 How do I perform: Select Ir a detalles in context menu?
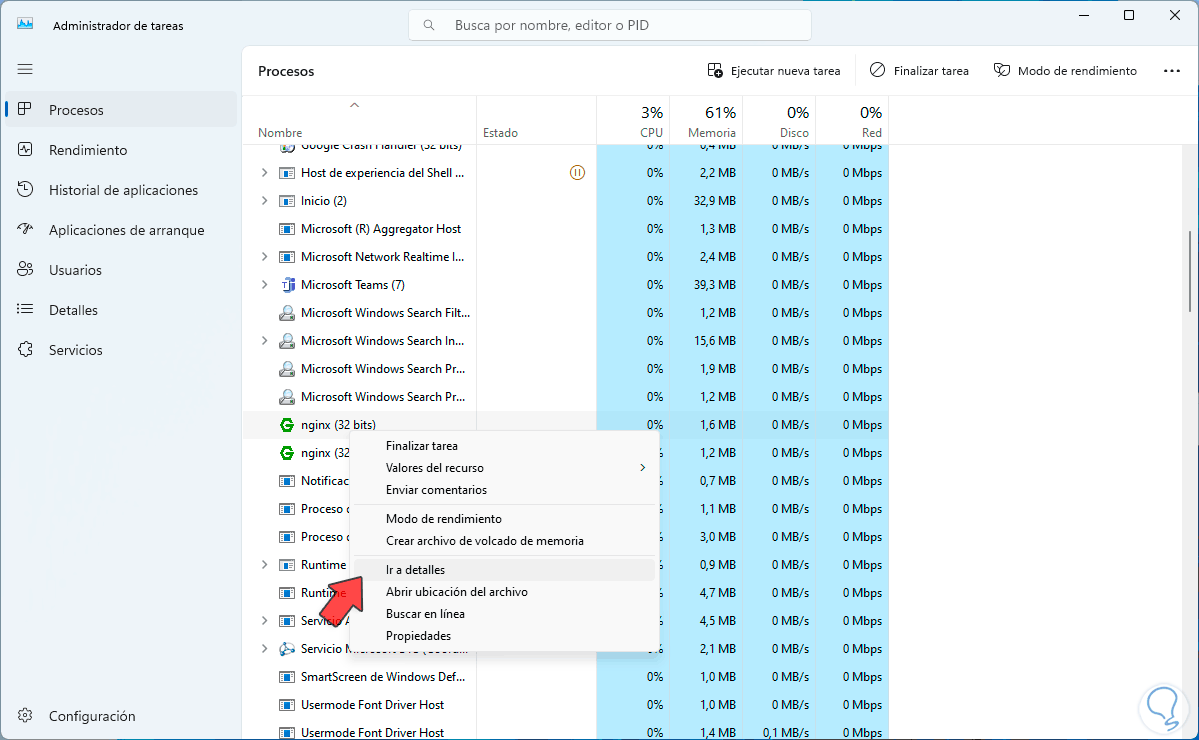pos(415,570)
